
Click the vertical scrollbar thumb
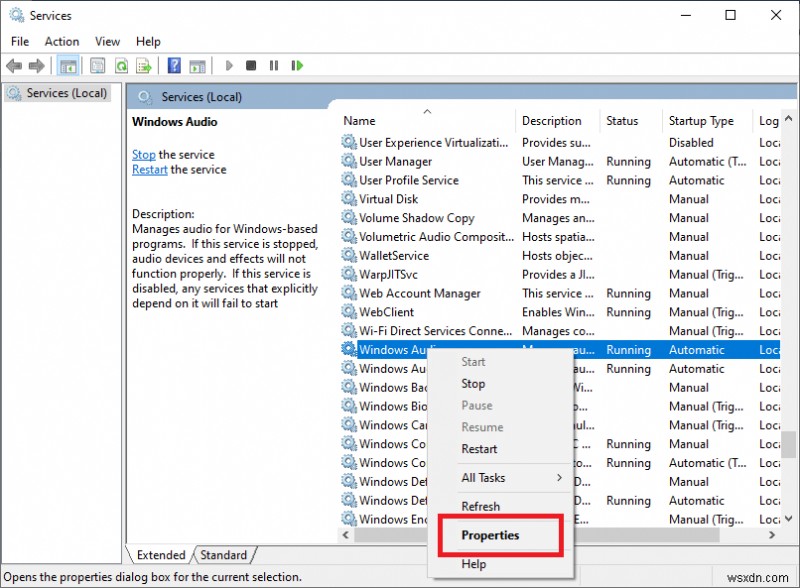(x=789, y=445)
